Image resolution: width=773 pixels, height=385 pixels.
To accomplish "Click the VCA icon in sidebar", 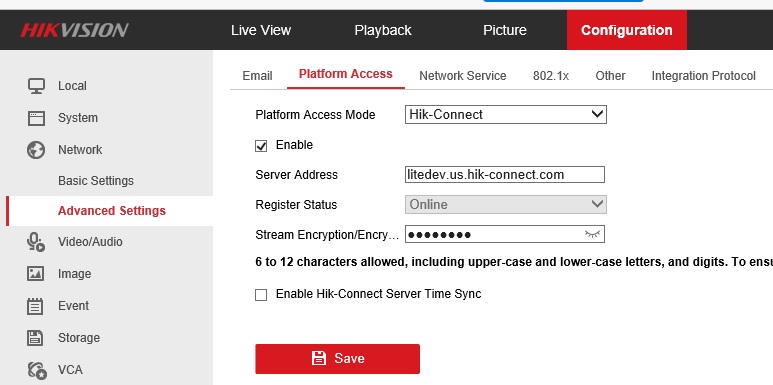I will 37,370.
